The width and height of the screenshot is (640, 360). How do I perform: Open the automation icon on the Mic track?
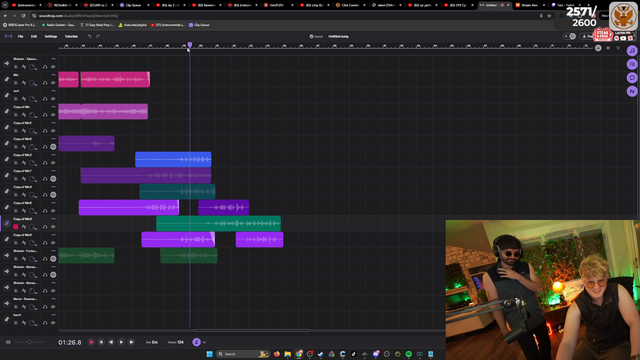(24, 83)
